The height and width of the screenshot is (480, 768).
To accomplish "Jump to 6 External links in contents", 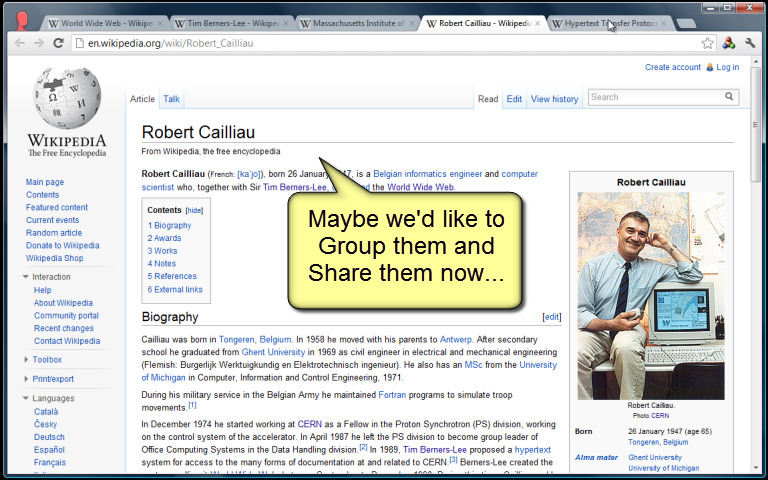I will pos(175,289).
